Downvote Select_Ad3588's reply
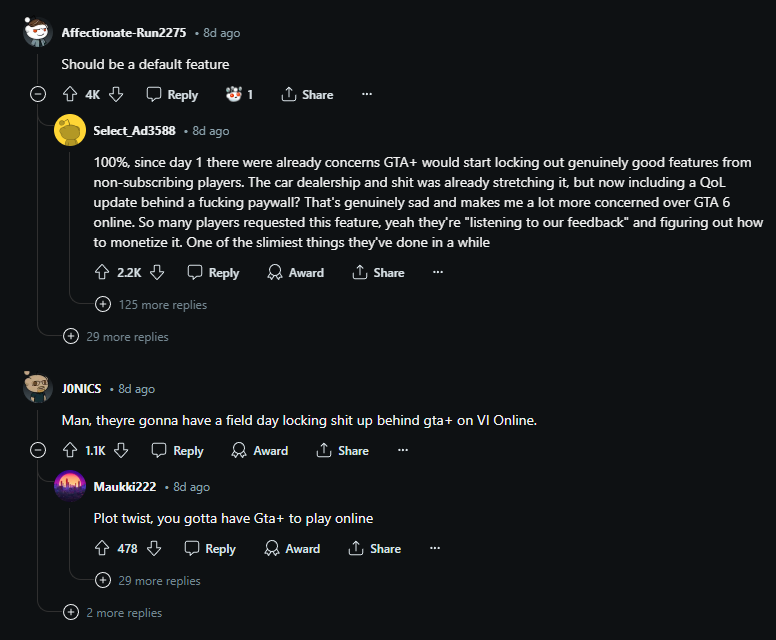 coord(156,272)
